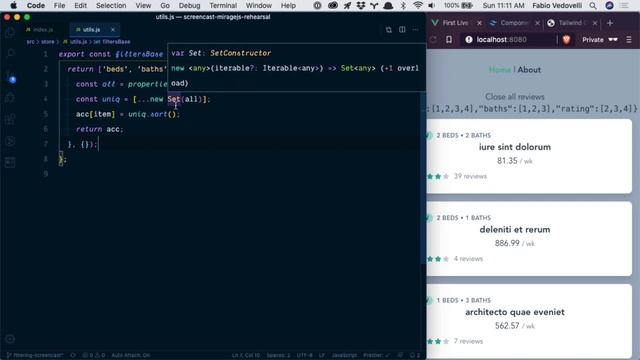Open the File menu
Viewport: 640px width, 360px height.
[60, 5]
